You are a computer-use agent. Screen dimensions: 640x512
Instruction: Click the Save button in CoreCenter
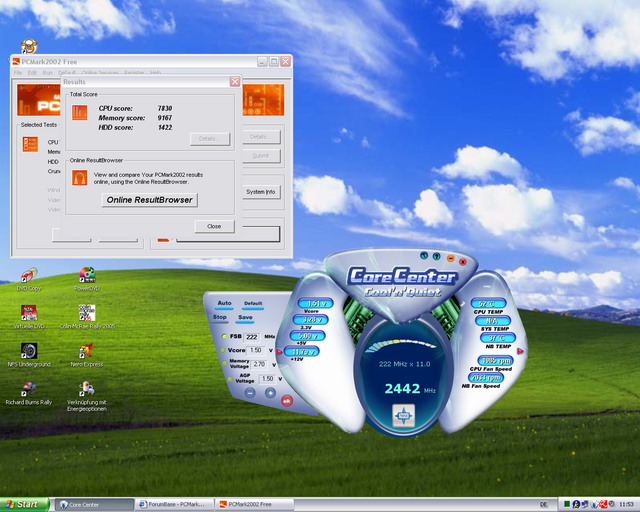point(245,318)
